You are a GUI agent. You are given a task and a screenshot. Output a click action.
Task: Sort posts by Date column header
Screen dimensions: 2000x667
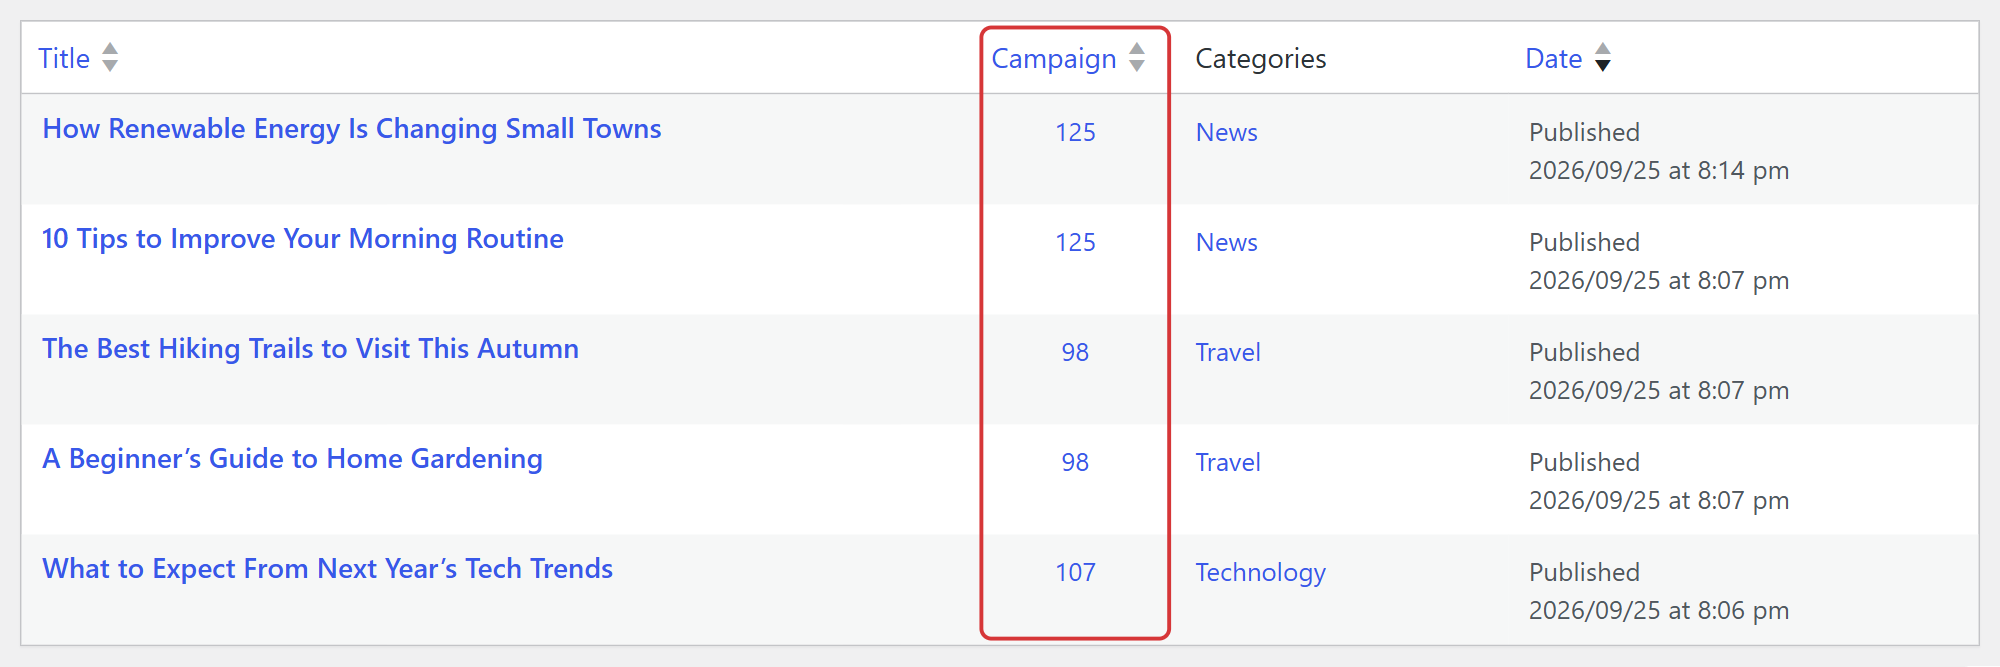point(1553,59)
